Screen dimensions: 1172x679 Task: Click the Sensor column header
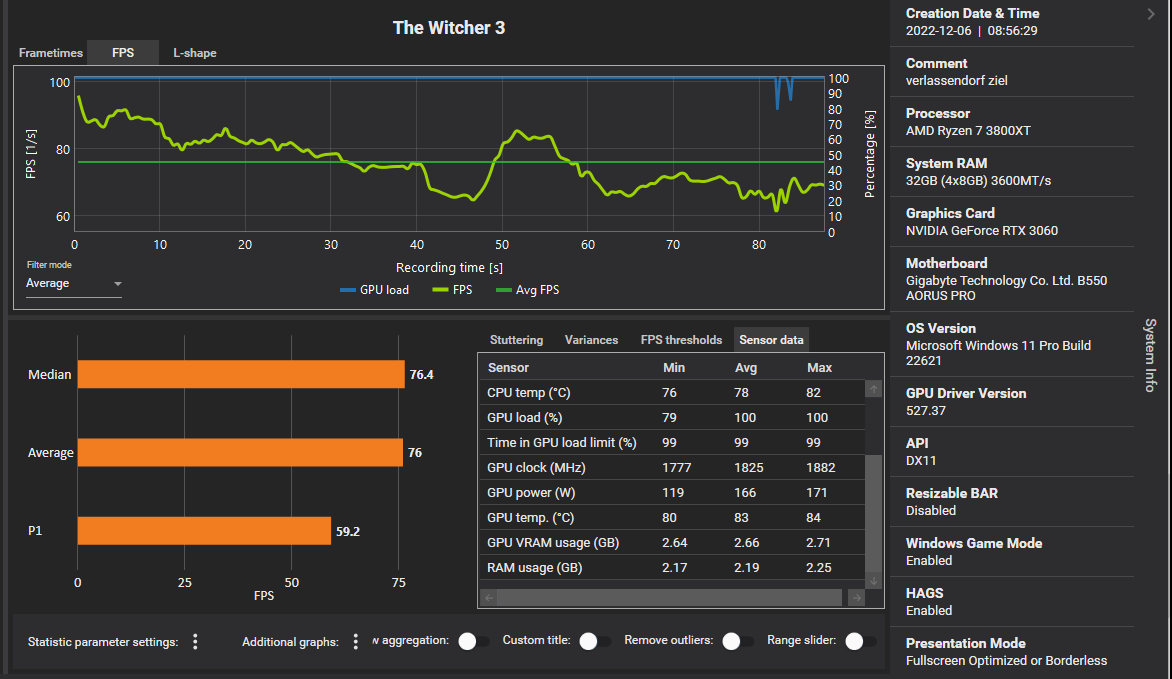pos(508,368)
